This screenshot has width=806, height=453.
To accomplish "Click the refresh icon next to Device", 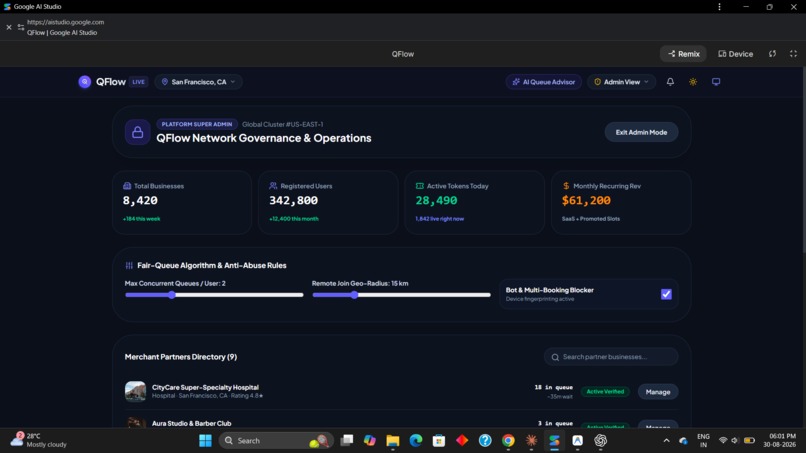I will 773,53.
